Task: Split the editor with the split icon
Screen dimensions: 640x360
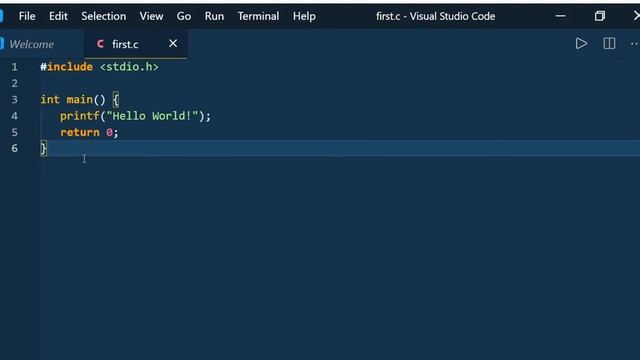Action: 609,44
